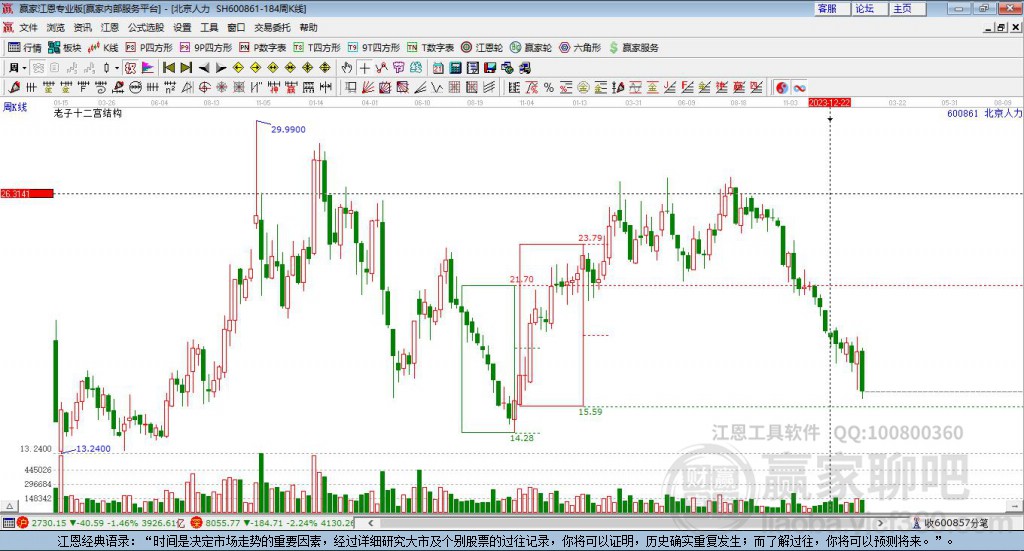Open the 交易委托 menu
Image resolution: width=1024 pixels, height=551 pixels.
click(x=272, y=27)
